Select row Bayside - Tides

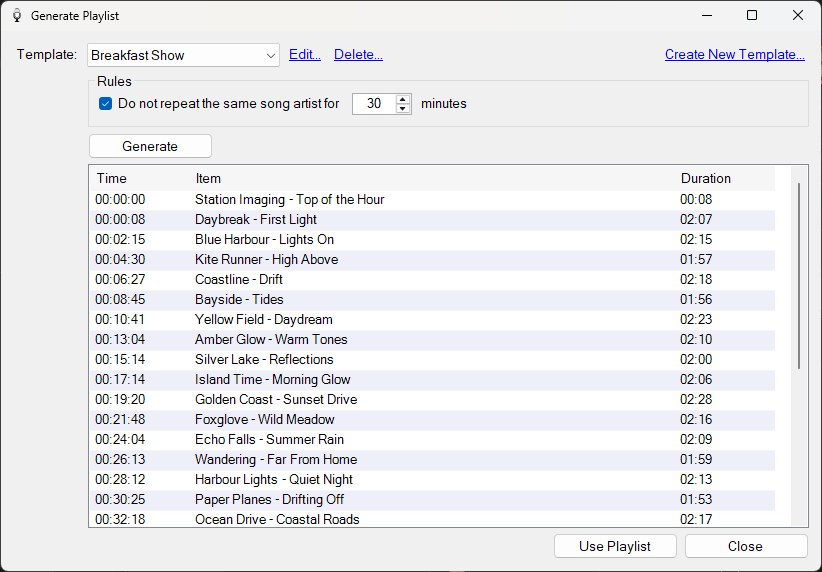click(x=432, y=299)
